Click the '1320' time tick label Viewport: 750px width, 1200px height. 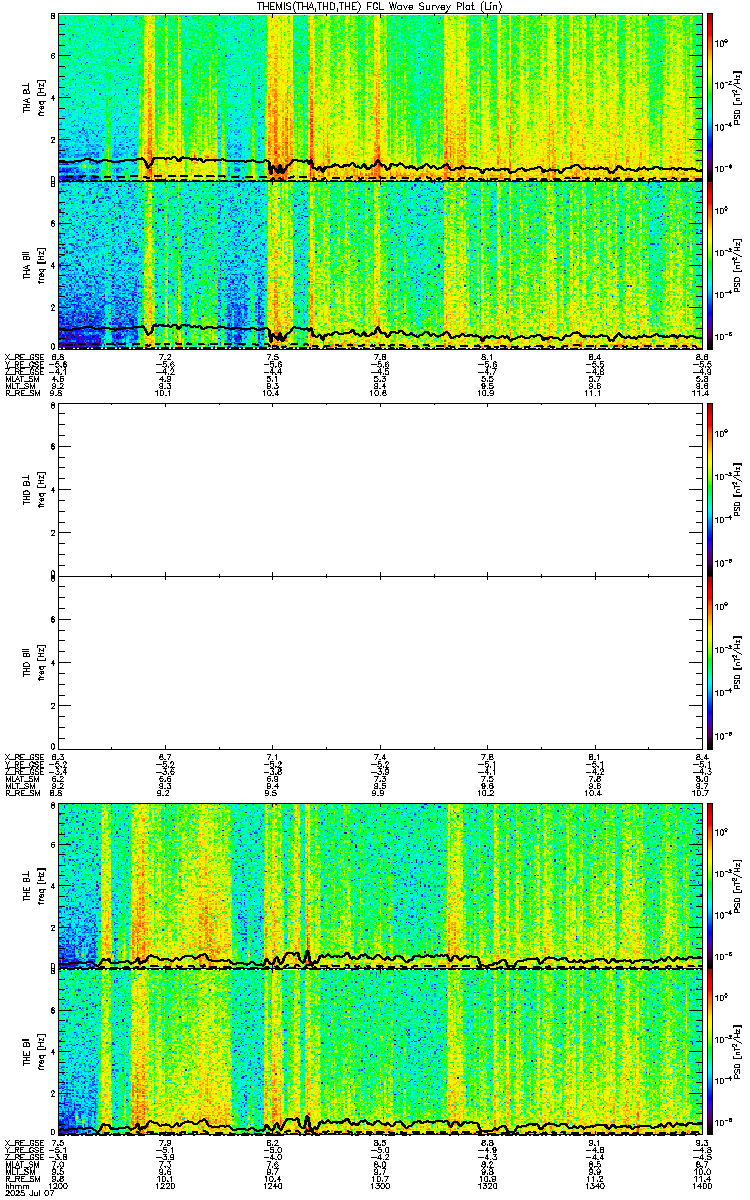[487, 1187]
